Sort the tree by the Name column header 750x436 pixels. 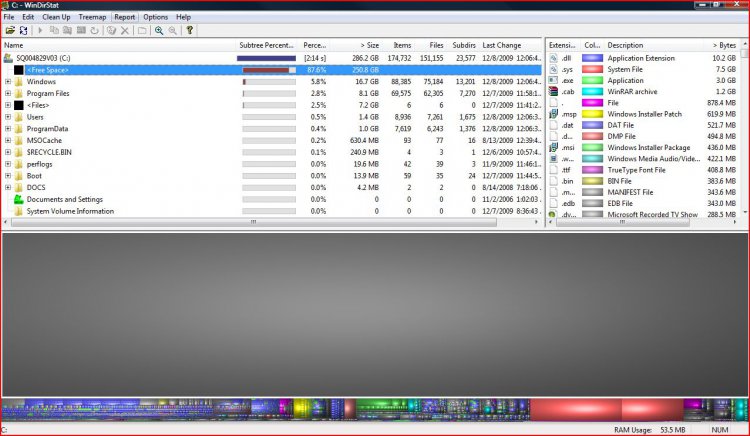(119, 45)
